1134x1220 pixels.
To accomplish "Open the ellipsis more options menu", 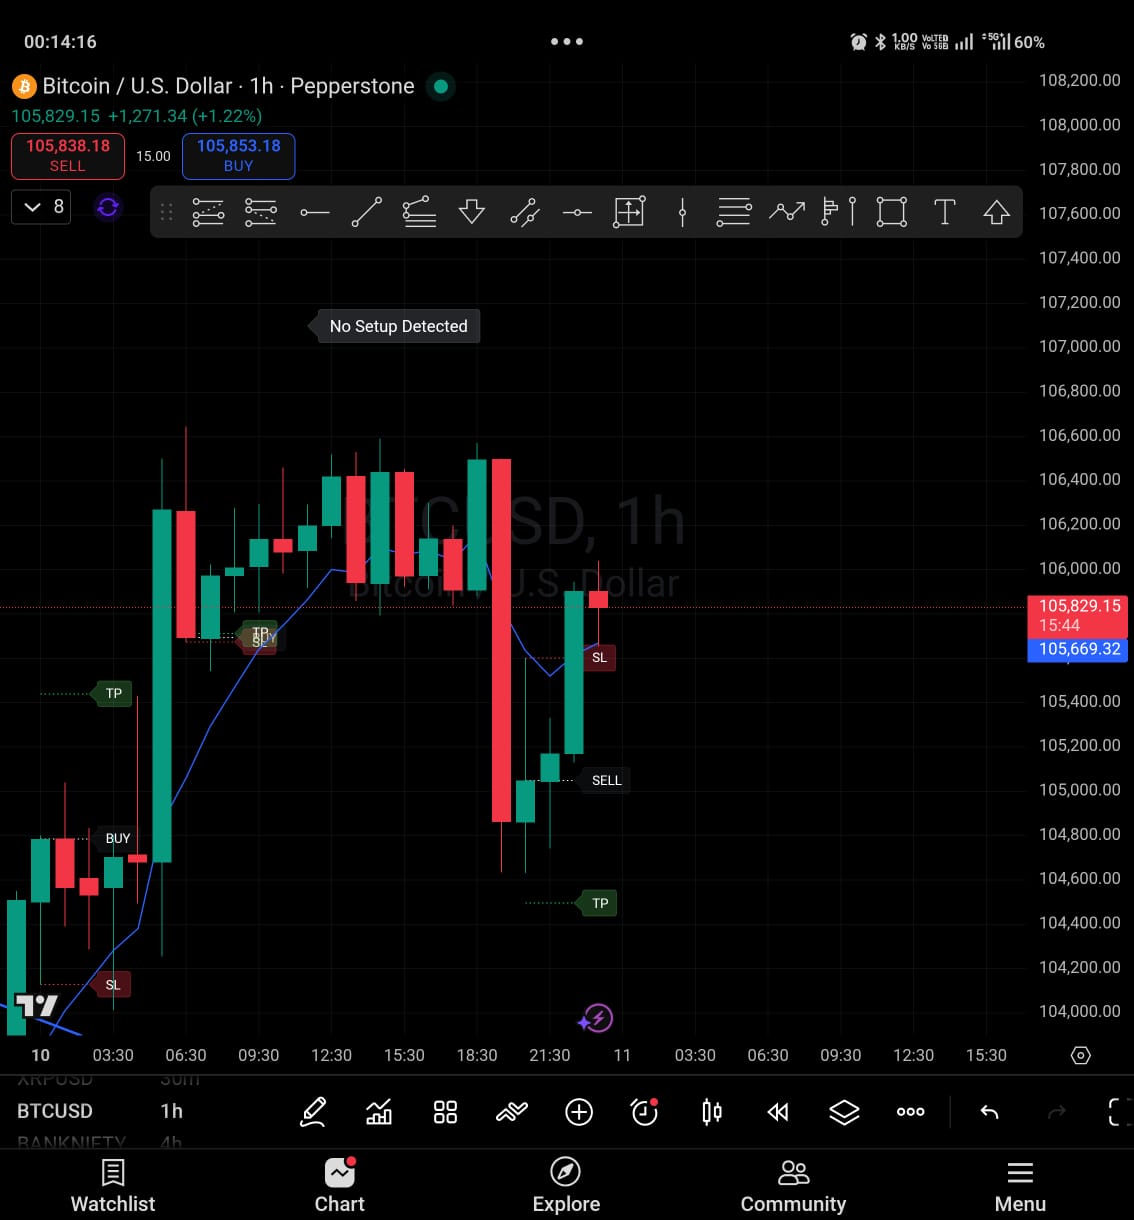I will 910,1112.
